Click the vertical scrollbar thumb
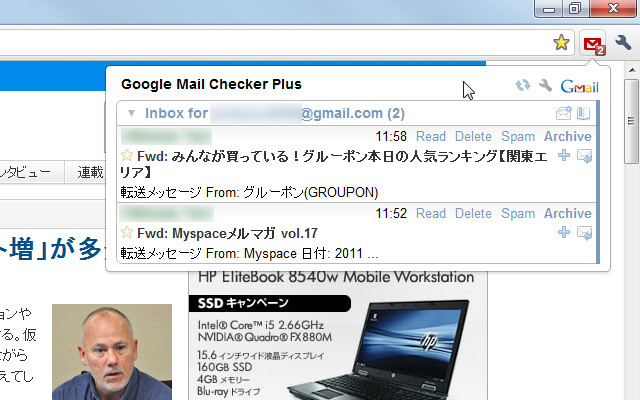The image size is (640, 400). click(632, 121)
